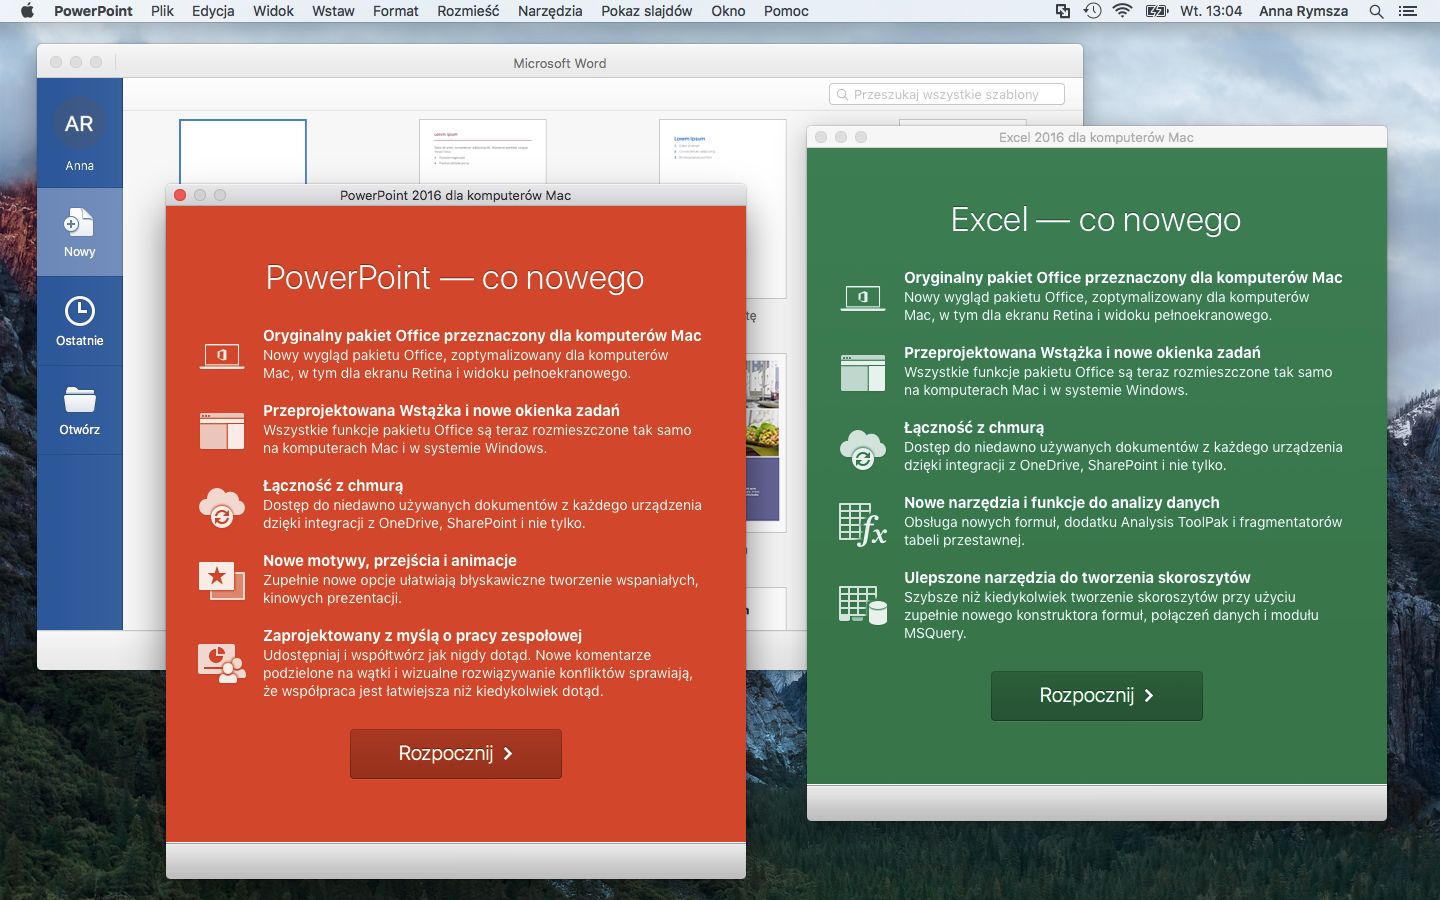Click the Anna Rymsza user menu
The width and height of the screenshot is (1440, 900).
click(1303, 11)
